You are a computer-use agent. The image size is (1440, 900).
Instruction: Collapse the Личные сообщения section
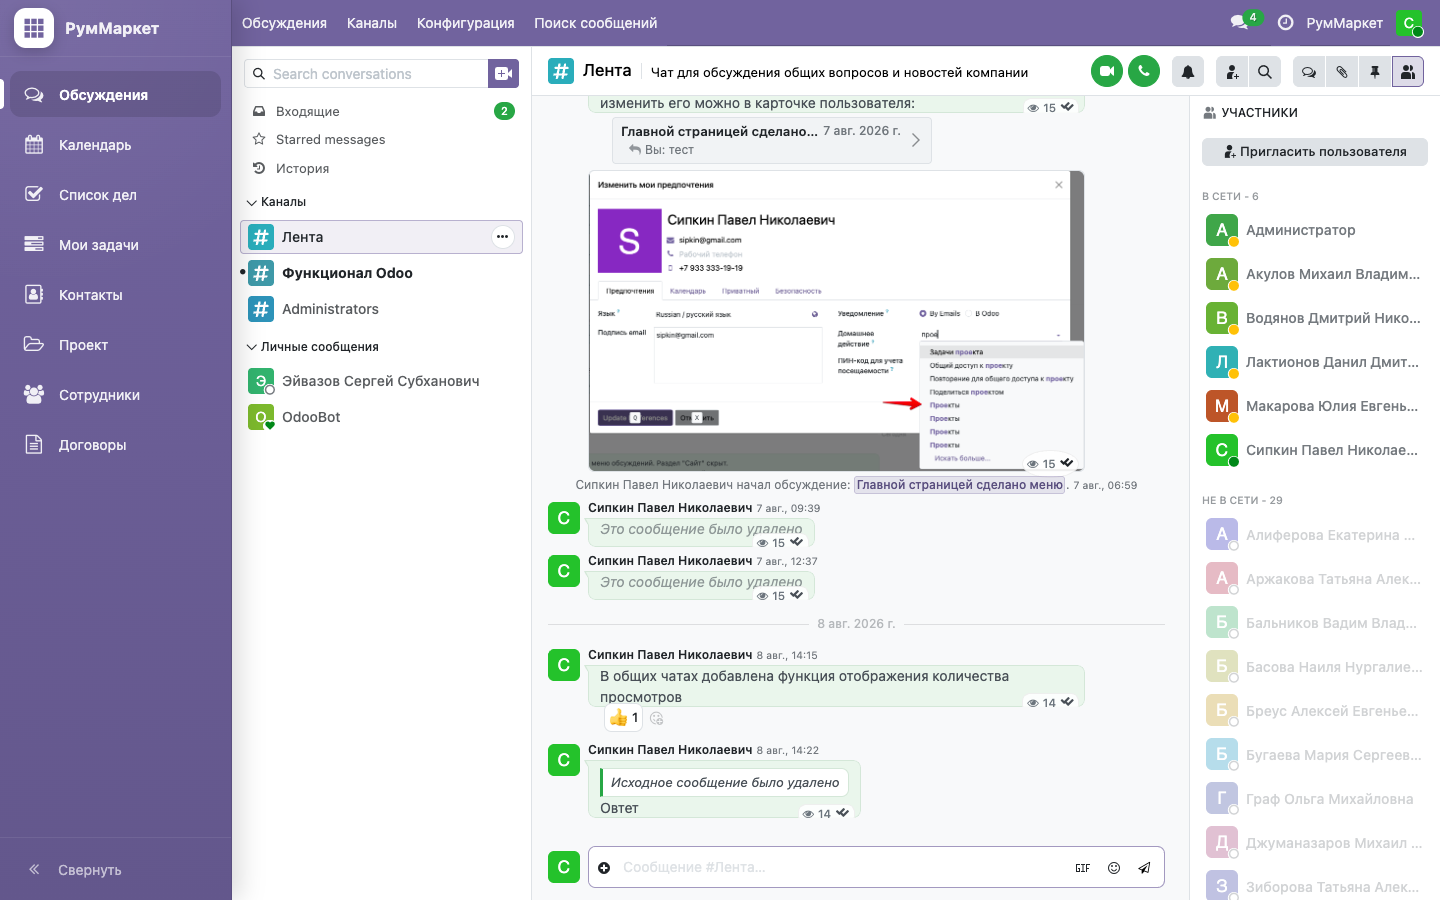[312, 347]
